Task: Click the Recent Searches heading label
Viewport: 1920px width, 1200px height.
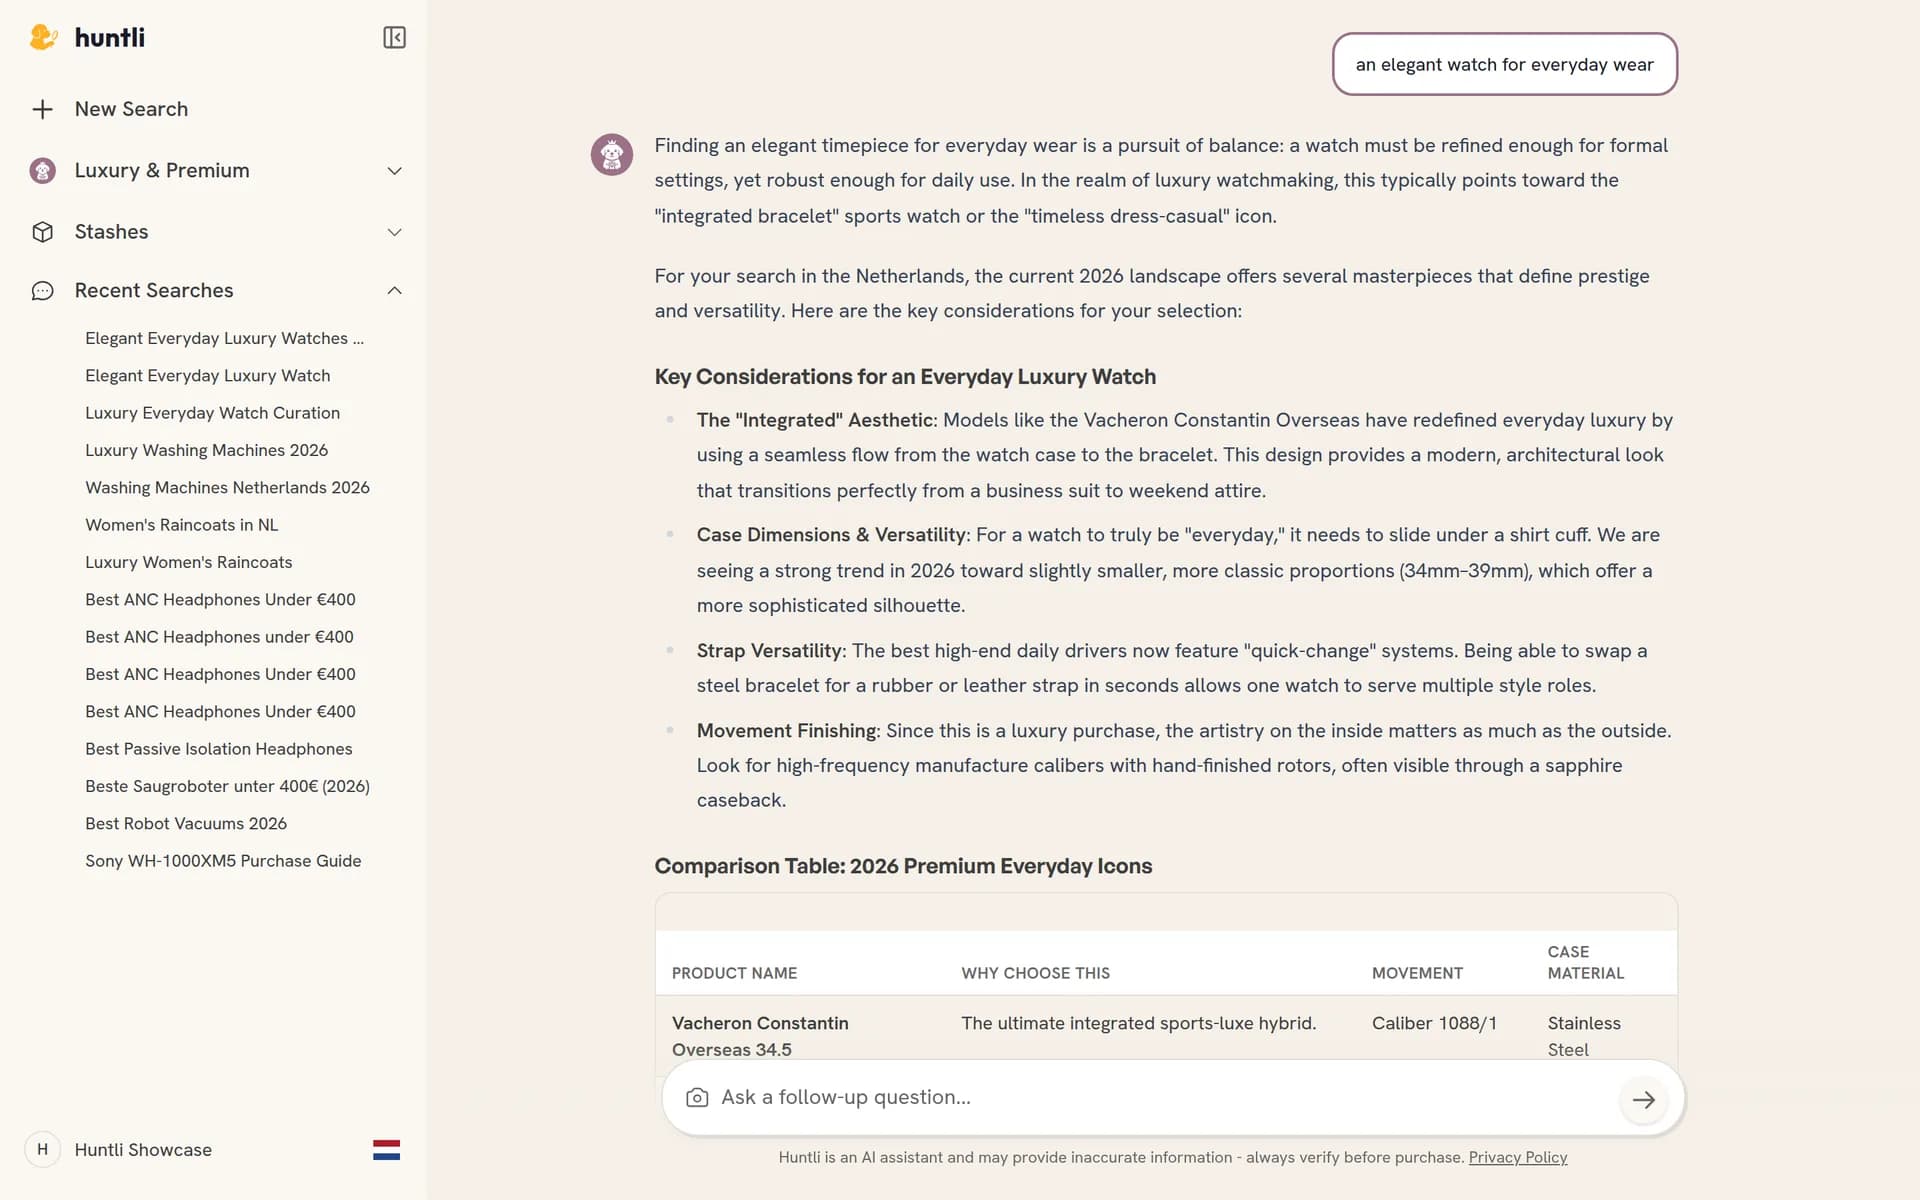Action: 154,291
